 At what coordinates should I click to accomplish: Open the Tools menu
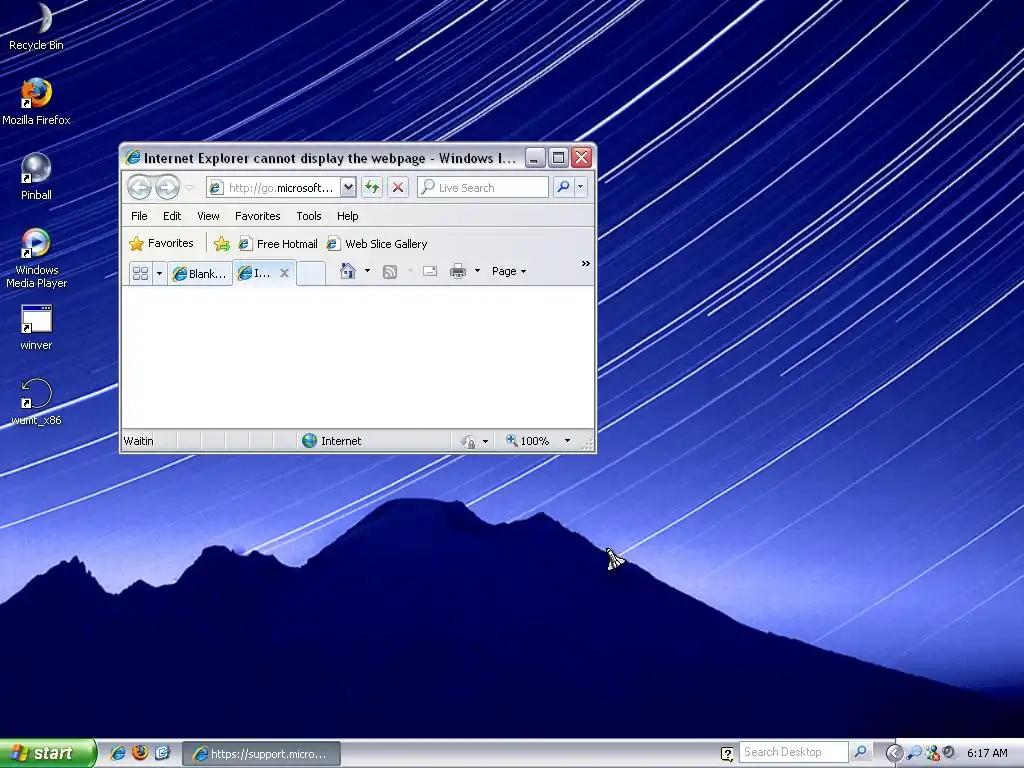click(x=308, y=216)
